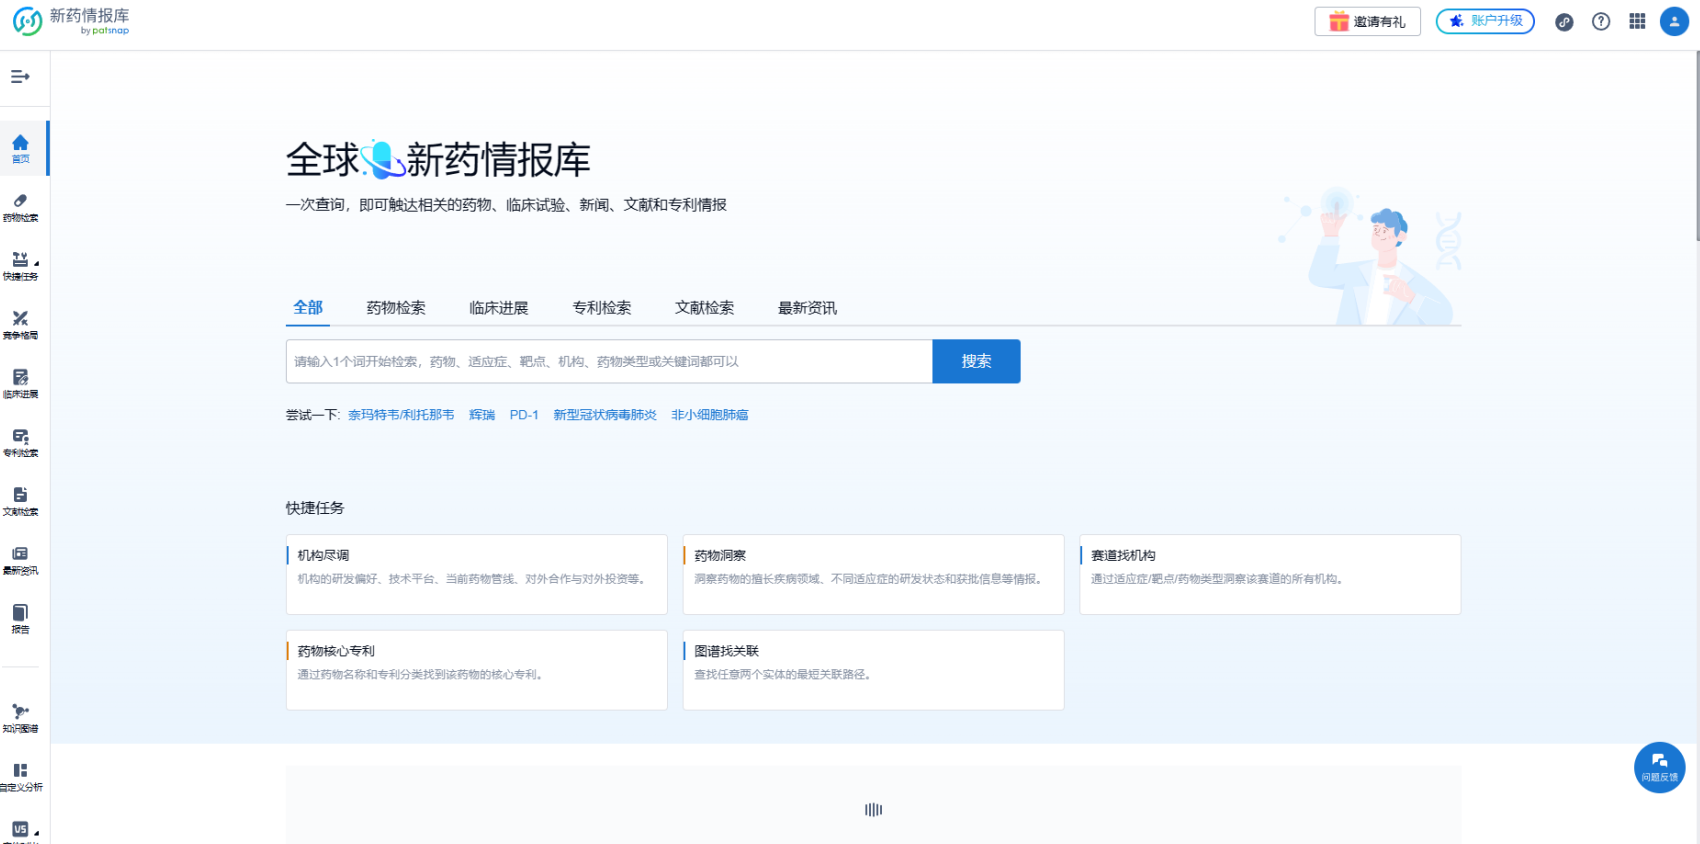This screenshot has height=844, width=1700.
Task: Click the main search input field
Action: tap(608, 361)
